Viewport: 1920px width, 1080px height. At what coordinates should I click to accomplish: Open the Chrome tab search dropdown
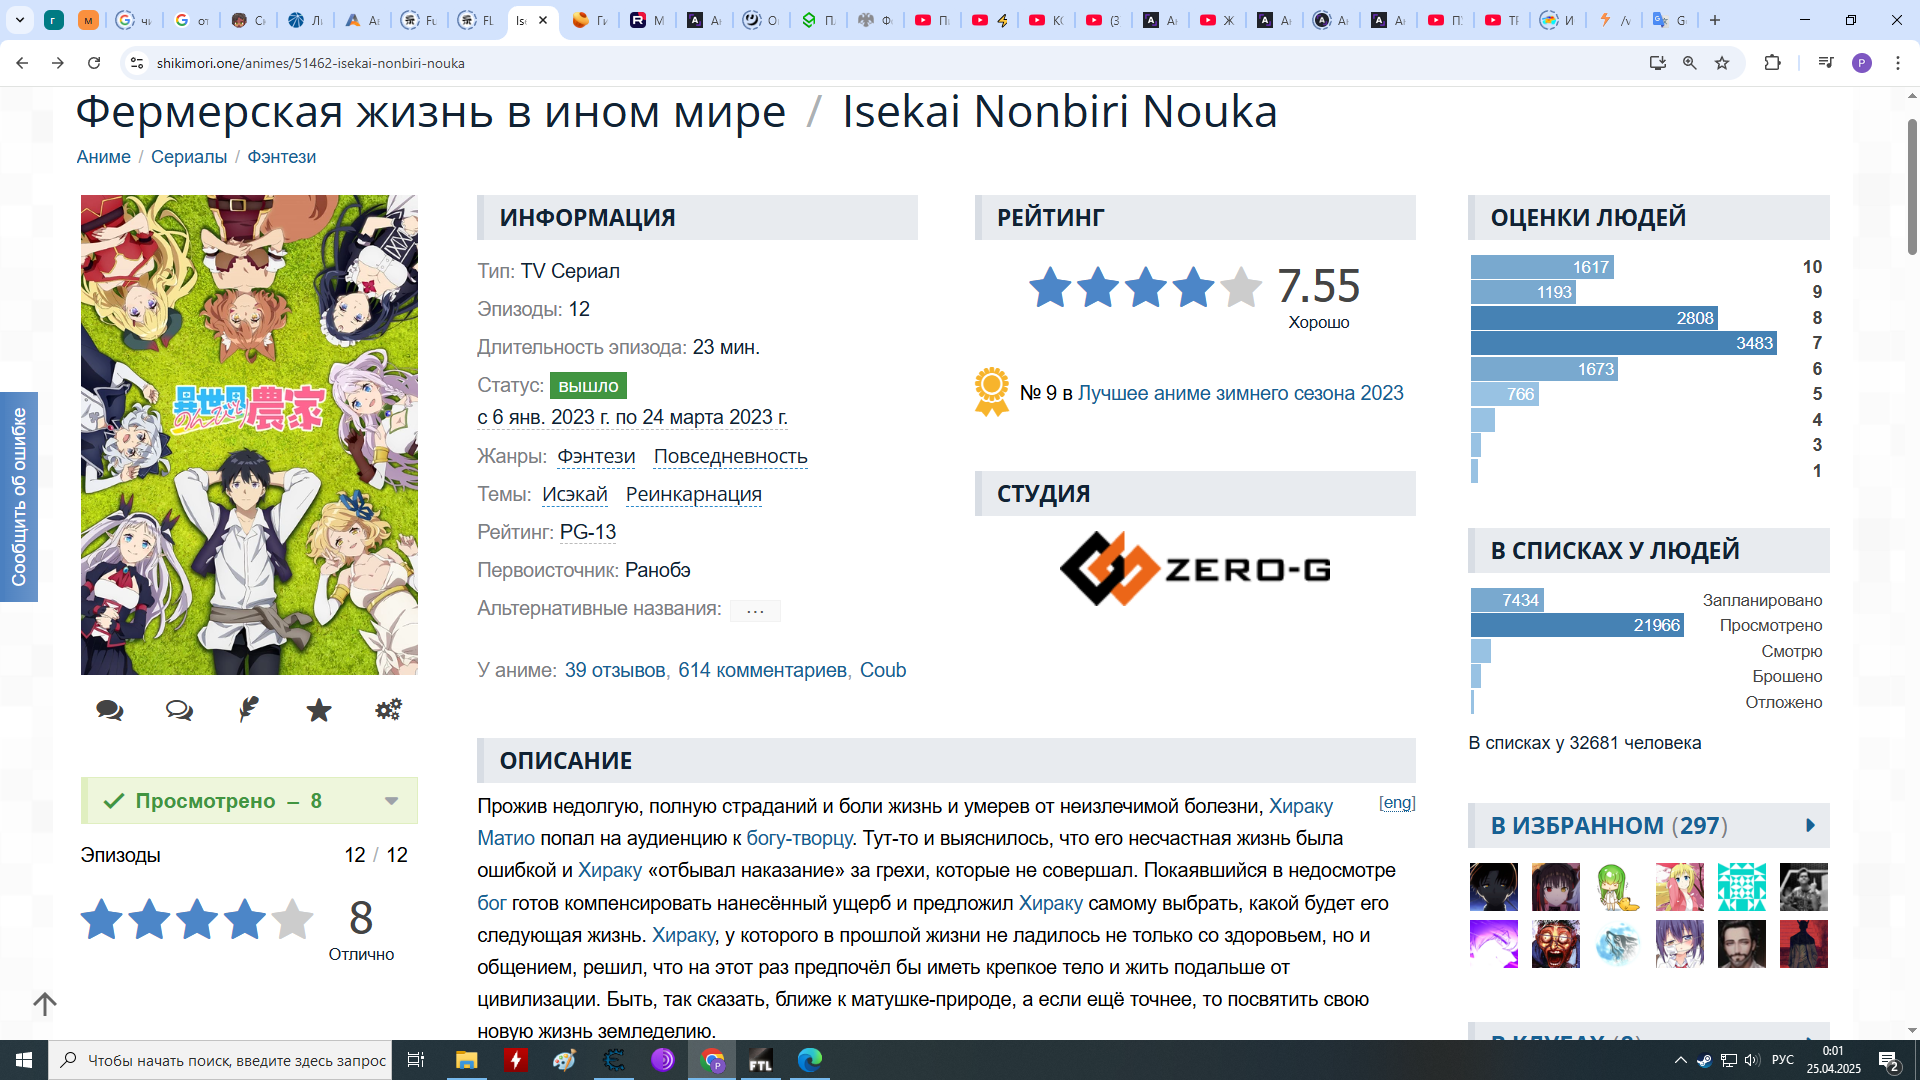[19, 20]
